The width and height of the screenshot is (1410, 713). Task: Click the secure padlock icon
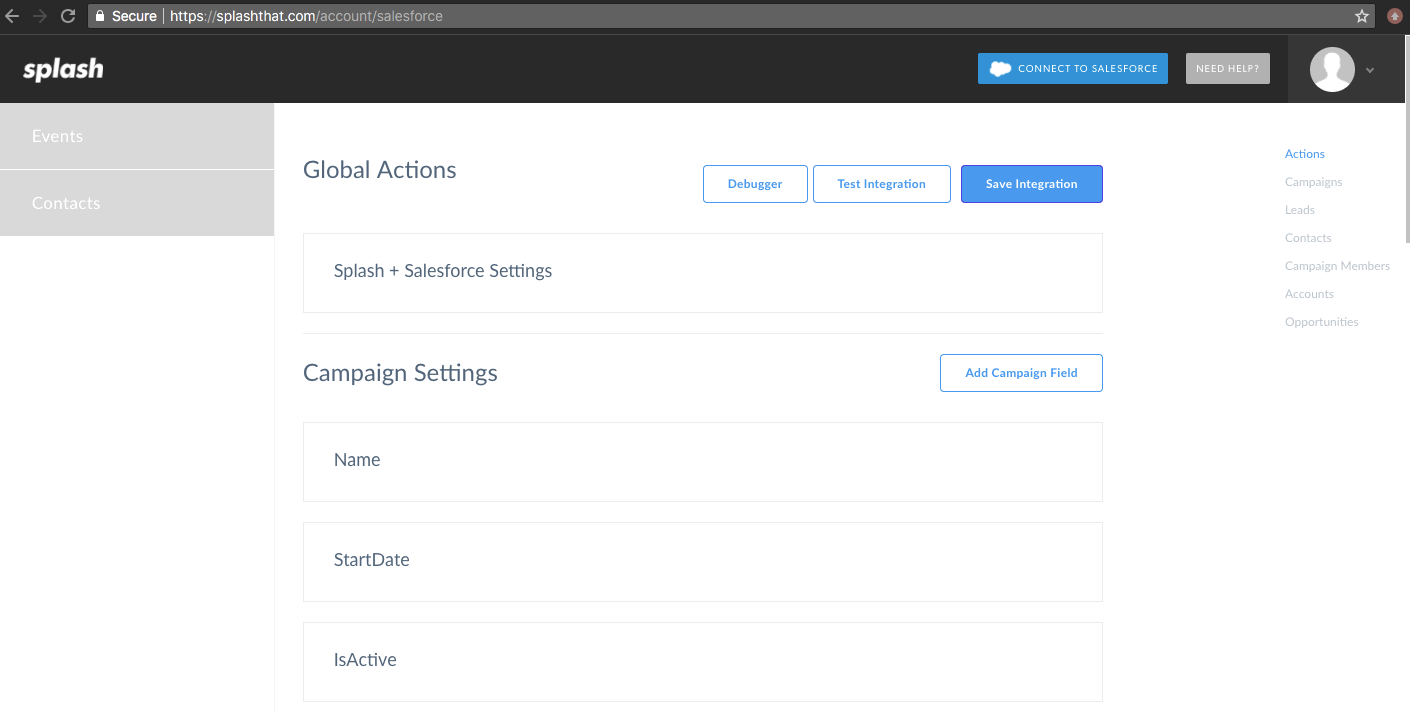pyautogui.click(x=100, y=16)
